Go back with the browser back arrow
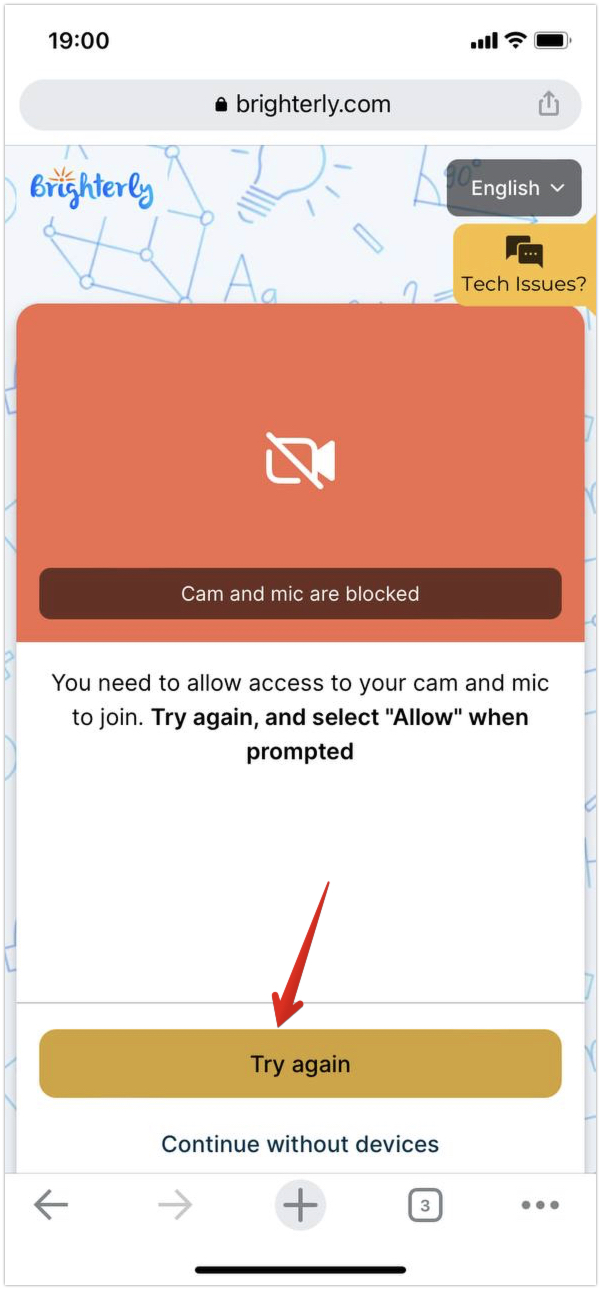This screenshot has width=601, height=1290. (51, 1206)
